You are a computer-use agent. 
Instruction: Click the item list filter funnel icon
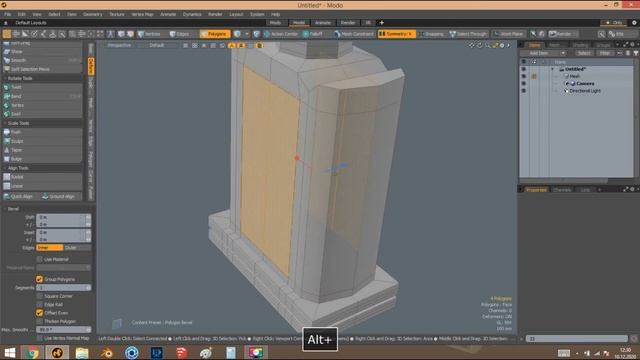(x=636, y=53)
